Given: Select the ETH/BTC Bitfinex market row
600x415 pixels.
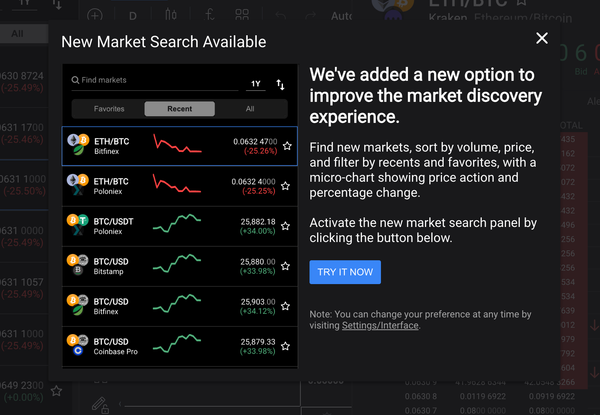Looking at the screenshot, I should (179, 146).
